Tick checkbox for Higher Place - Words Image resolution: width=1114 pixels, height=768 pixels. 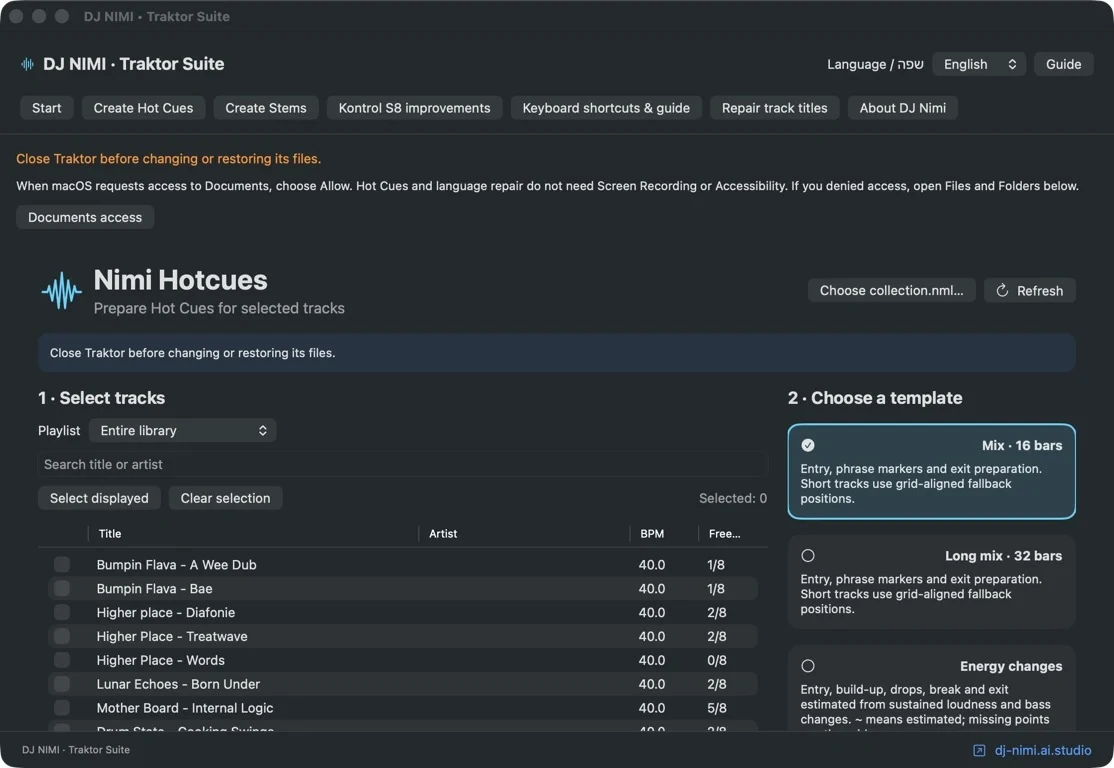click(x=62, y=660)
